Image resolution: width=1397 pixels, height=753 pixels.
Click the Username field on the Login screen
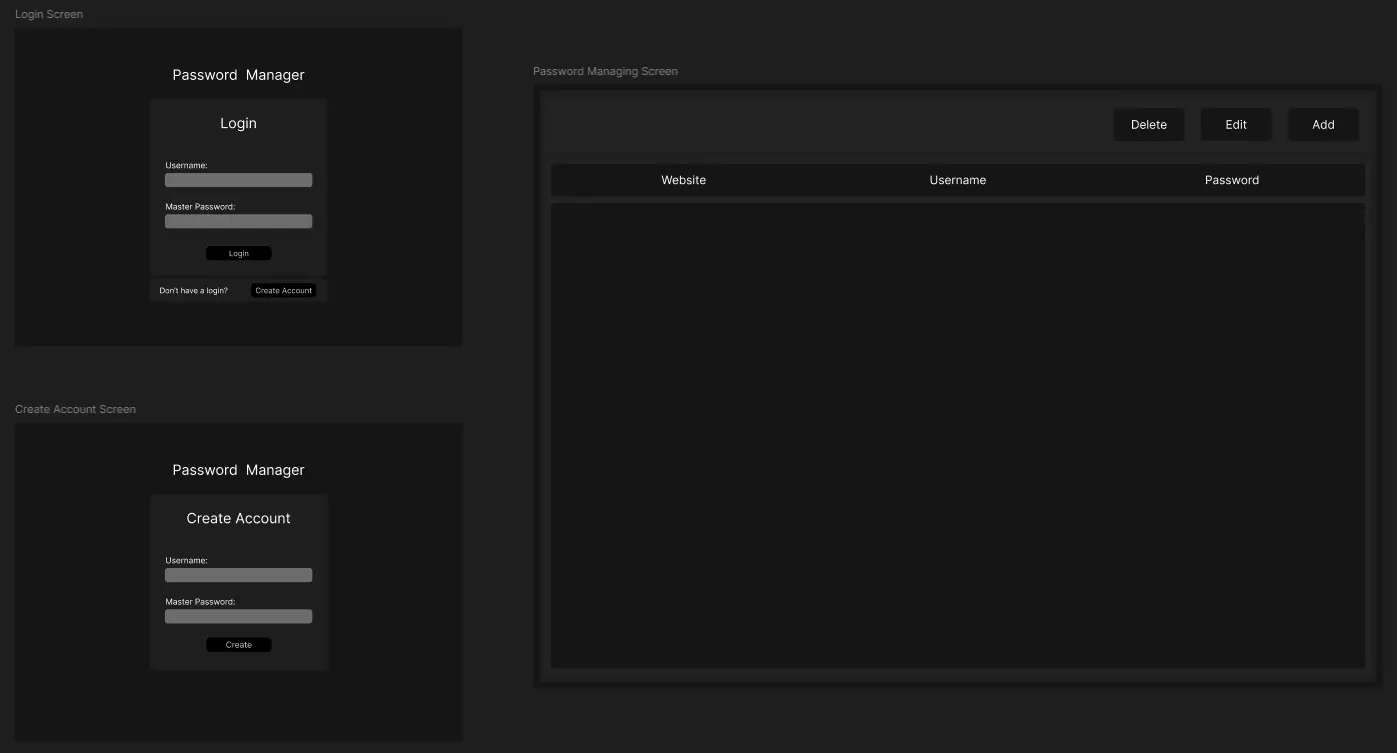tap(238, 179)
